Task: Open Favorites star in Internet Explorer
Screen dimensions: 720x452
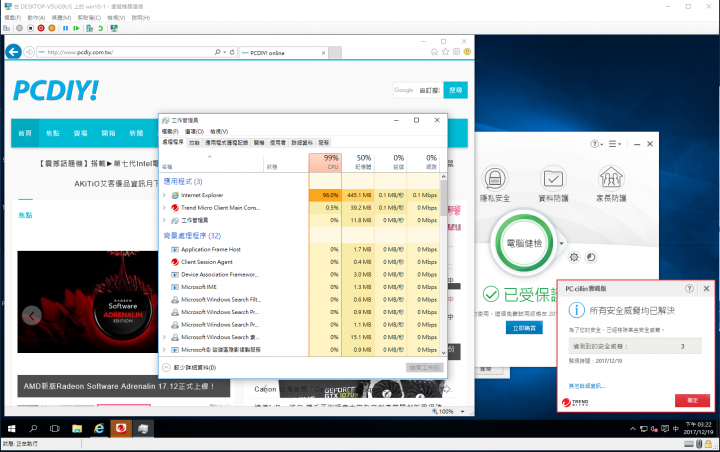Action: [x=445, y=52]
